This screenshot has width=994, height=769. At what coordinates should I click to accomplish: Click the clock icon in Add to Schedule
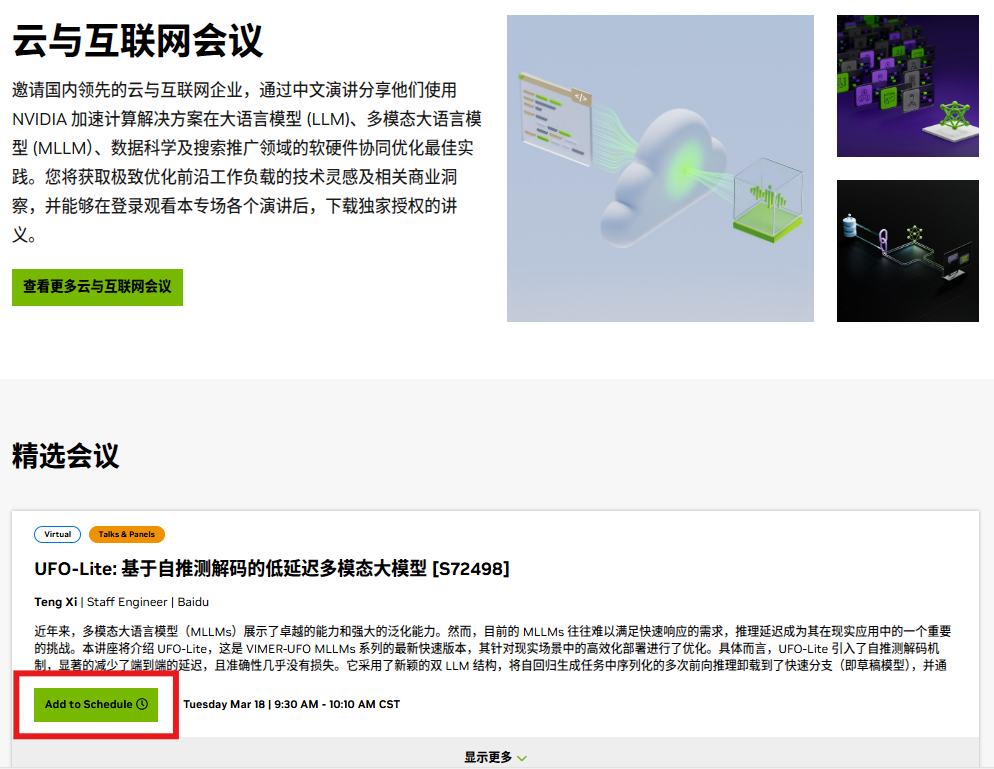pos(142,704)
